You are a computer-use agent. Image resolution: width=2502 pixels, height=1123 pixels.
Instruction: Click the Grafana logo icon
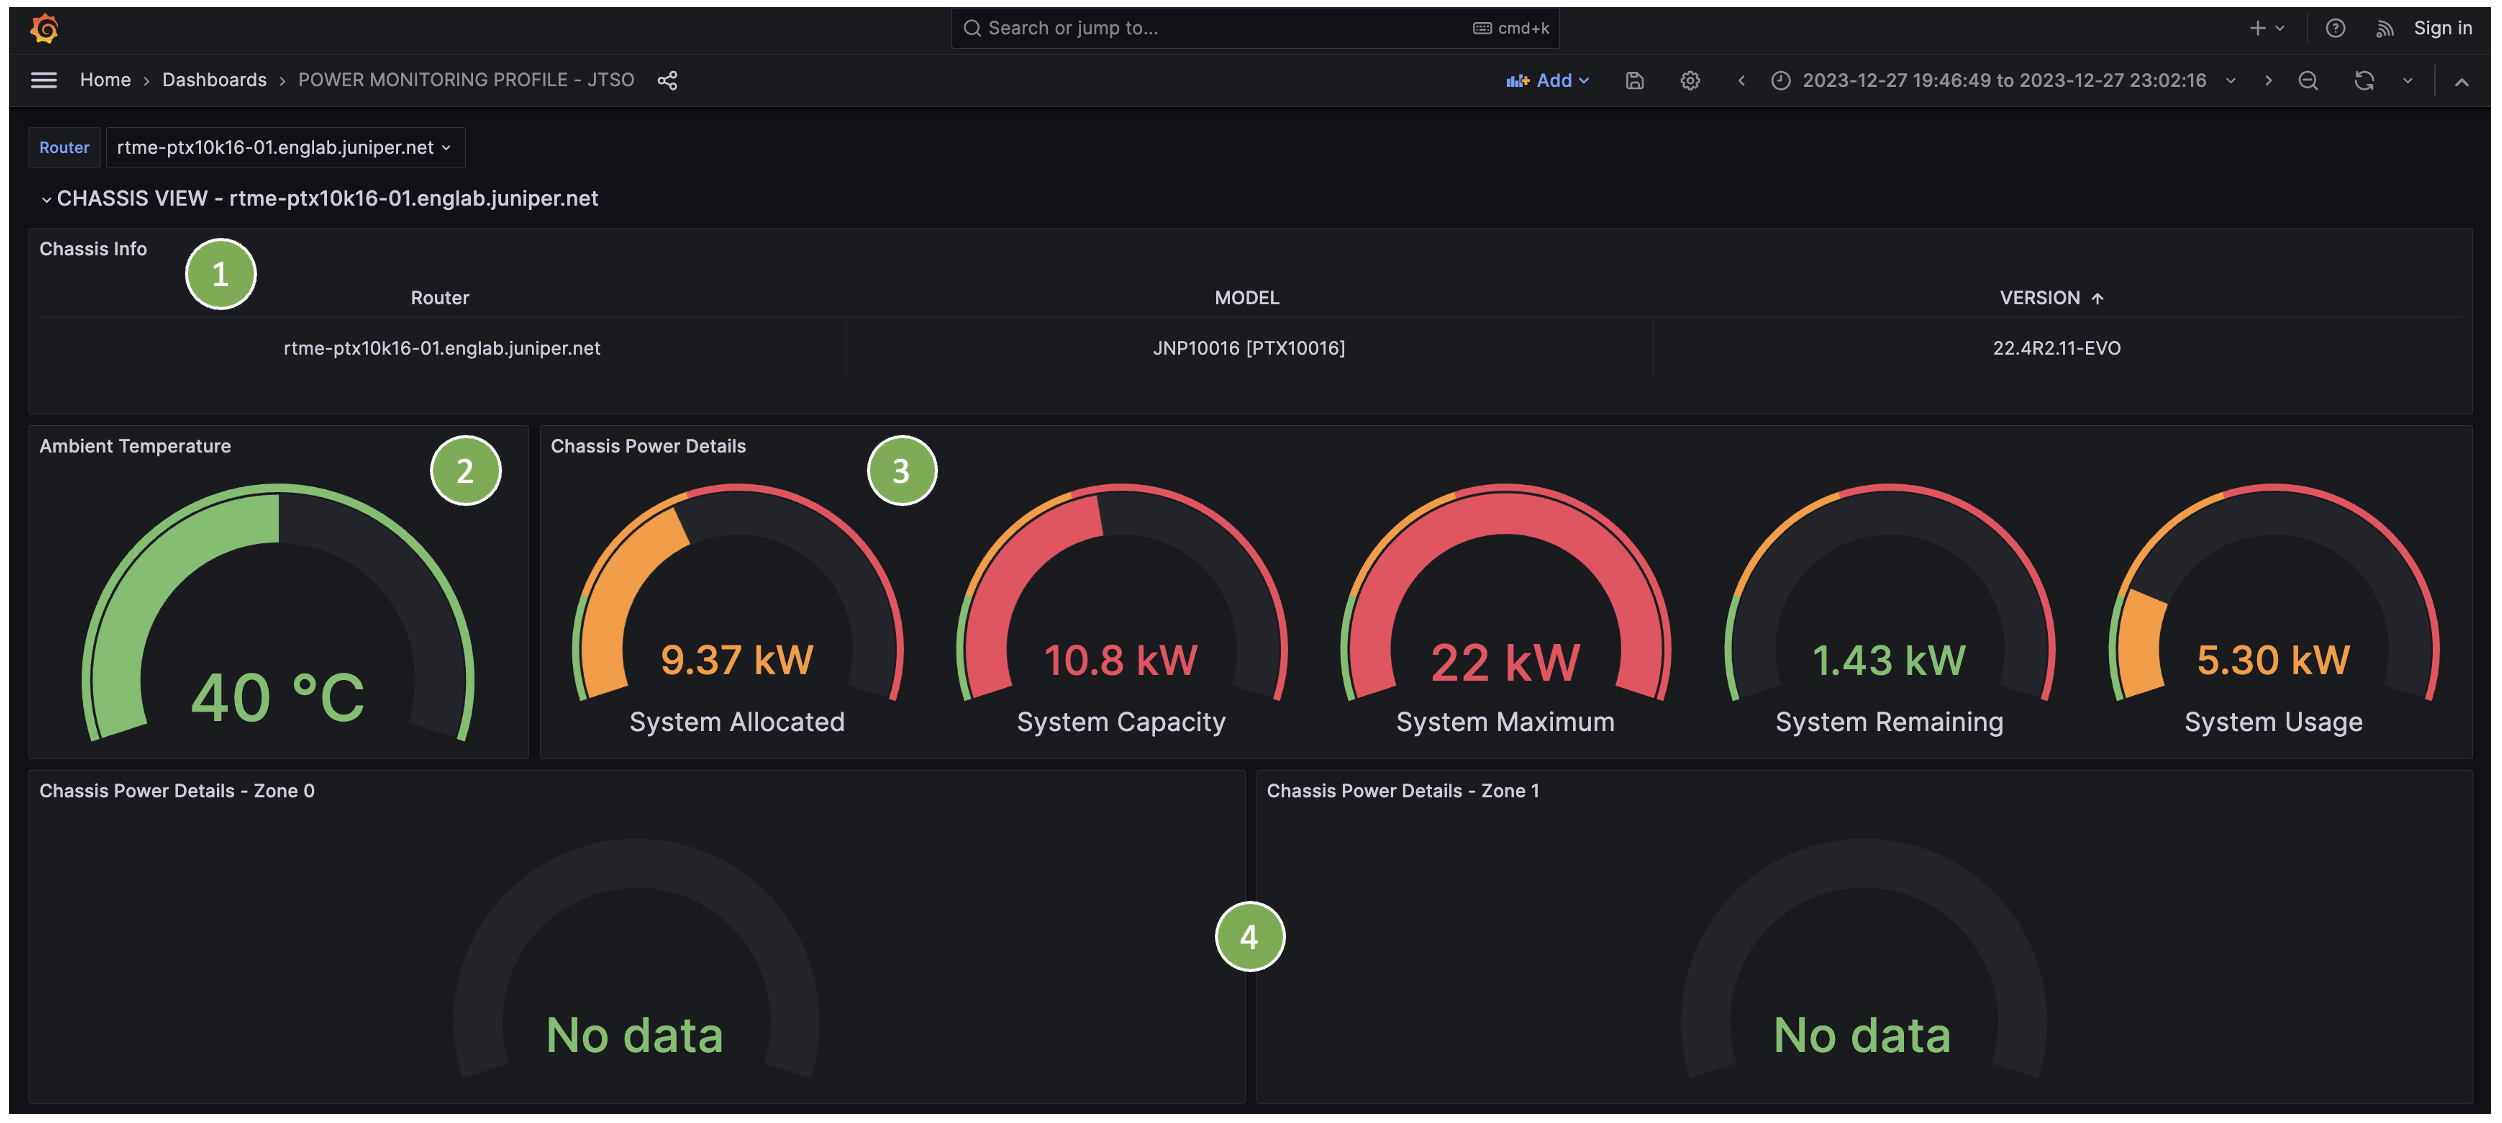(44, 29)
